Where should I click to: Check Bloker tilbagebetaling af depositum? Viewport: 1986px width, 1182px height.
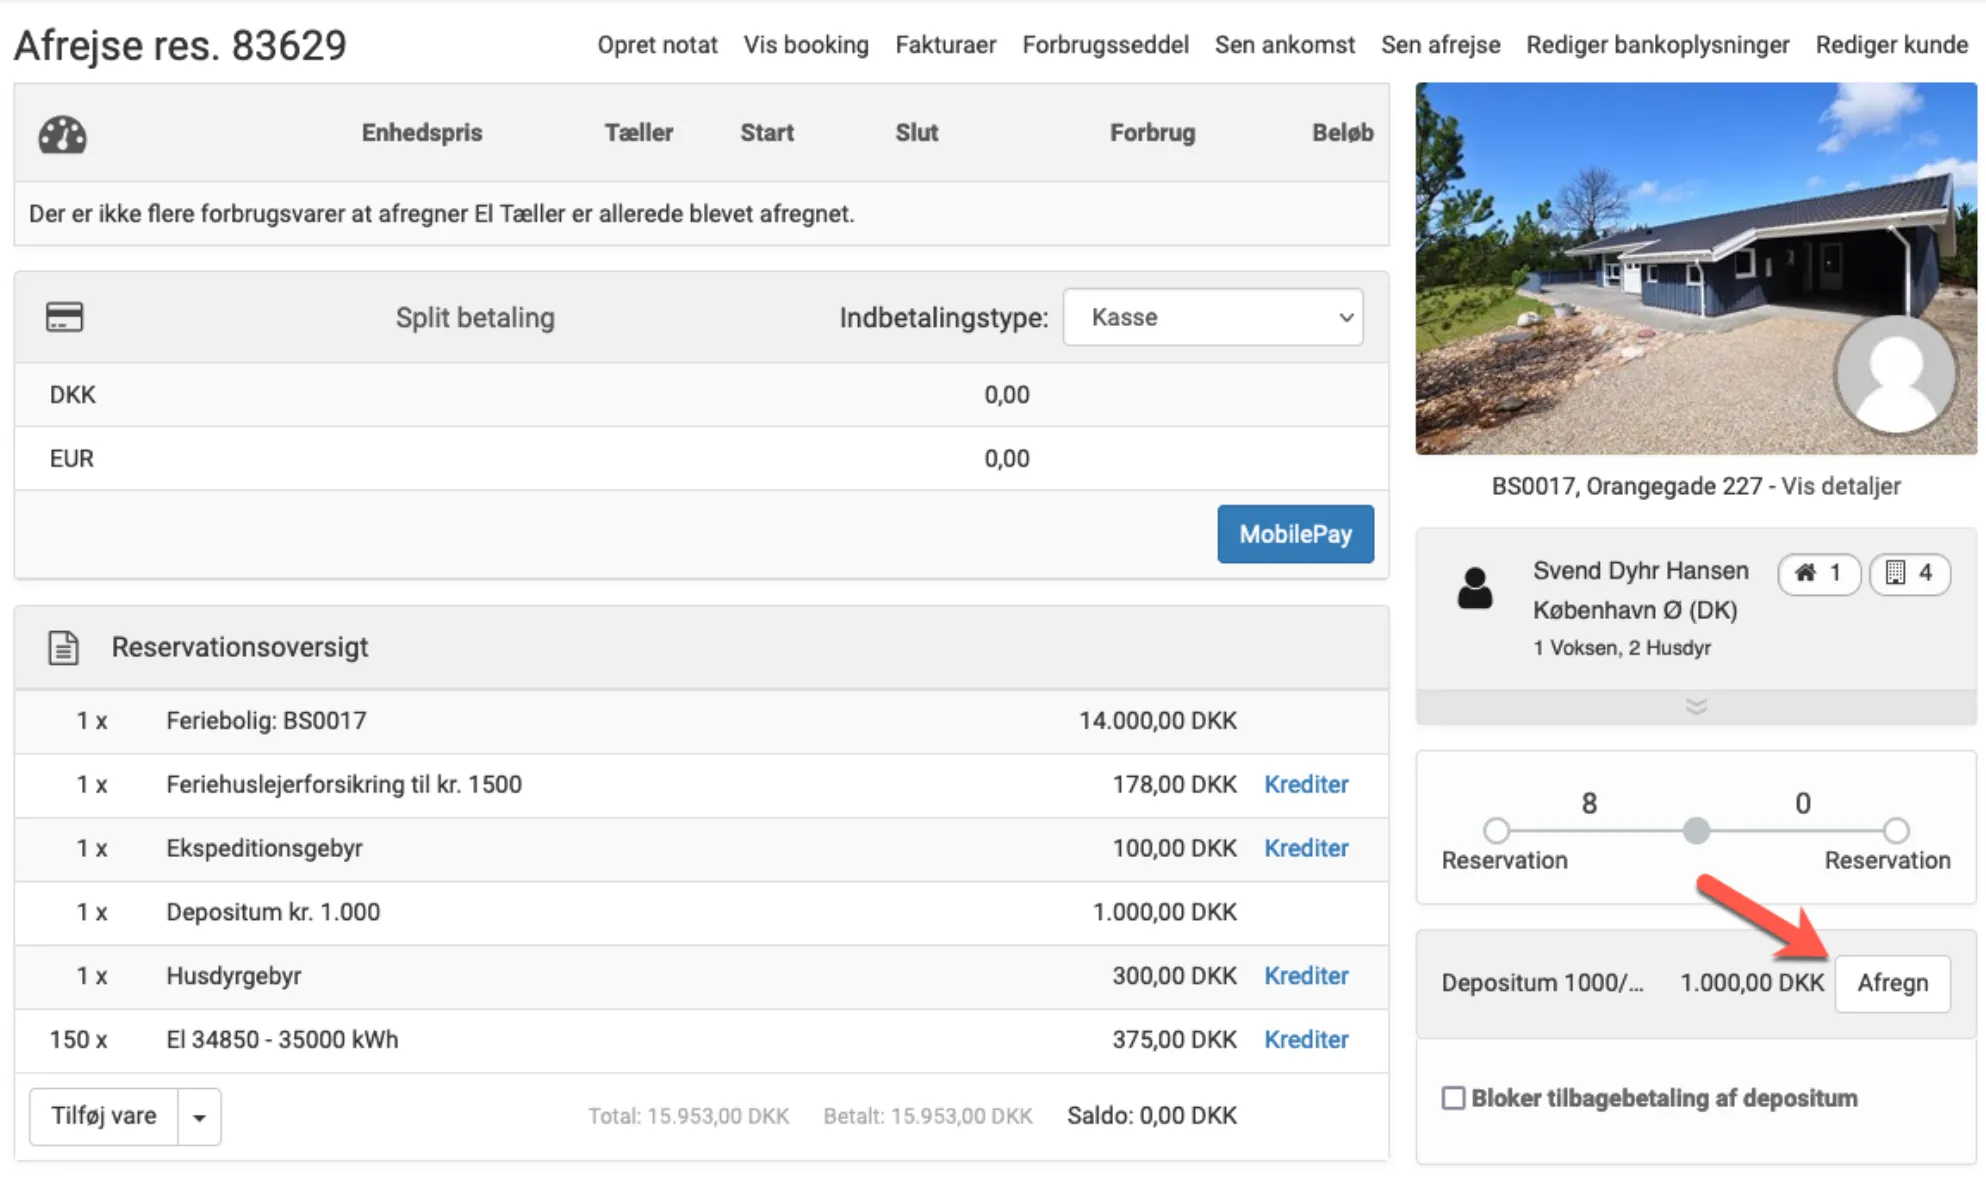[x=1453, y=1098]
